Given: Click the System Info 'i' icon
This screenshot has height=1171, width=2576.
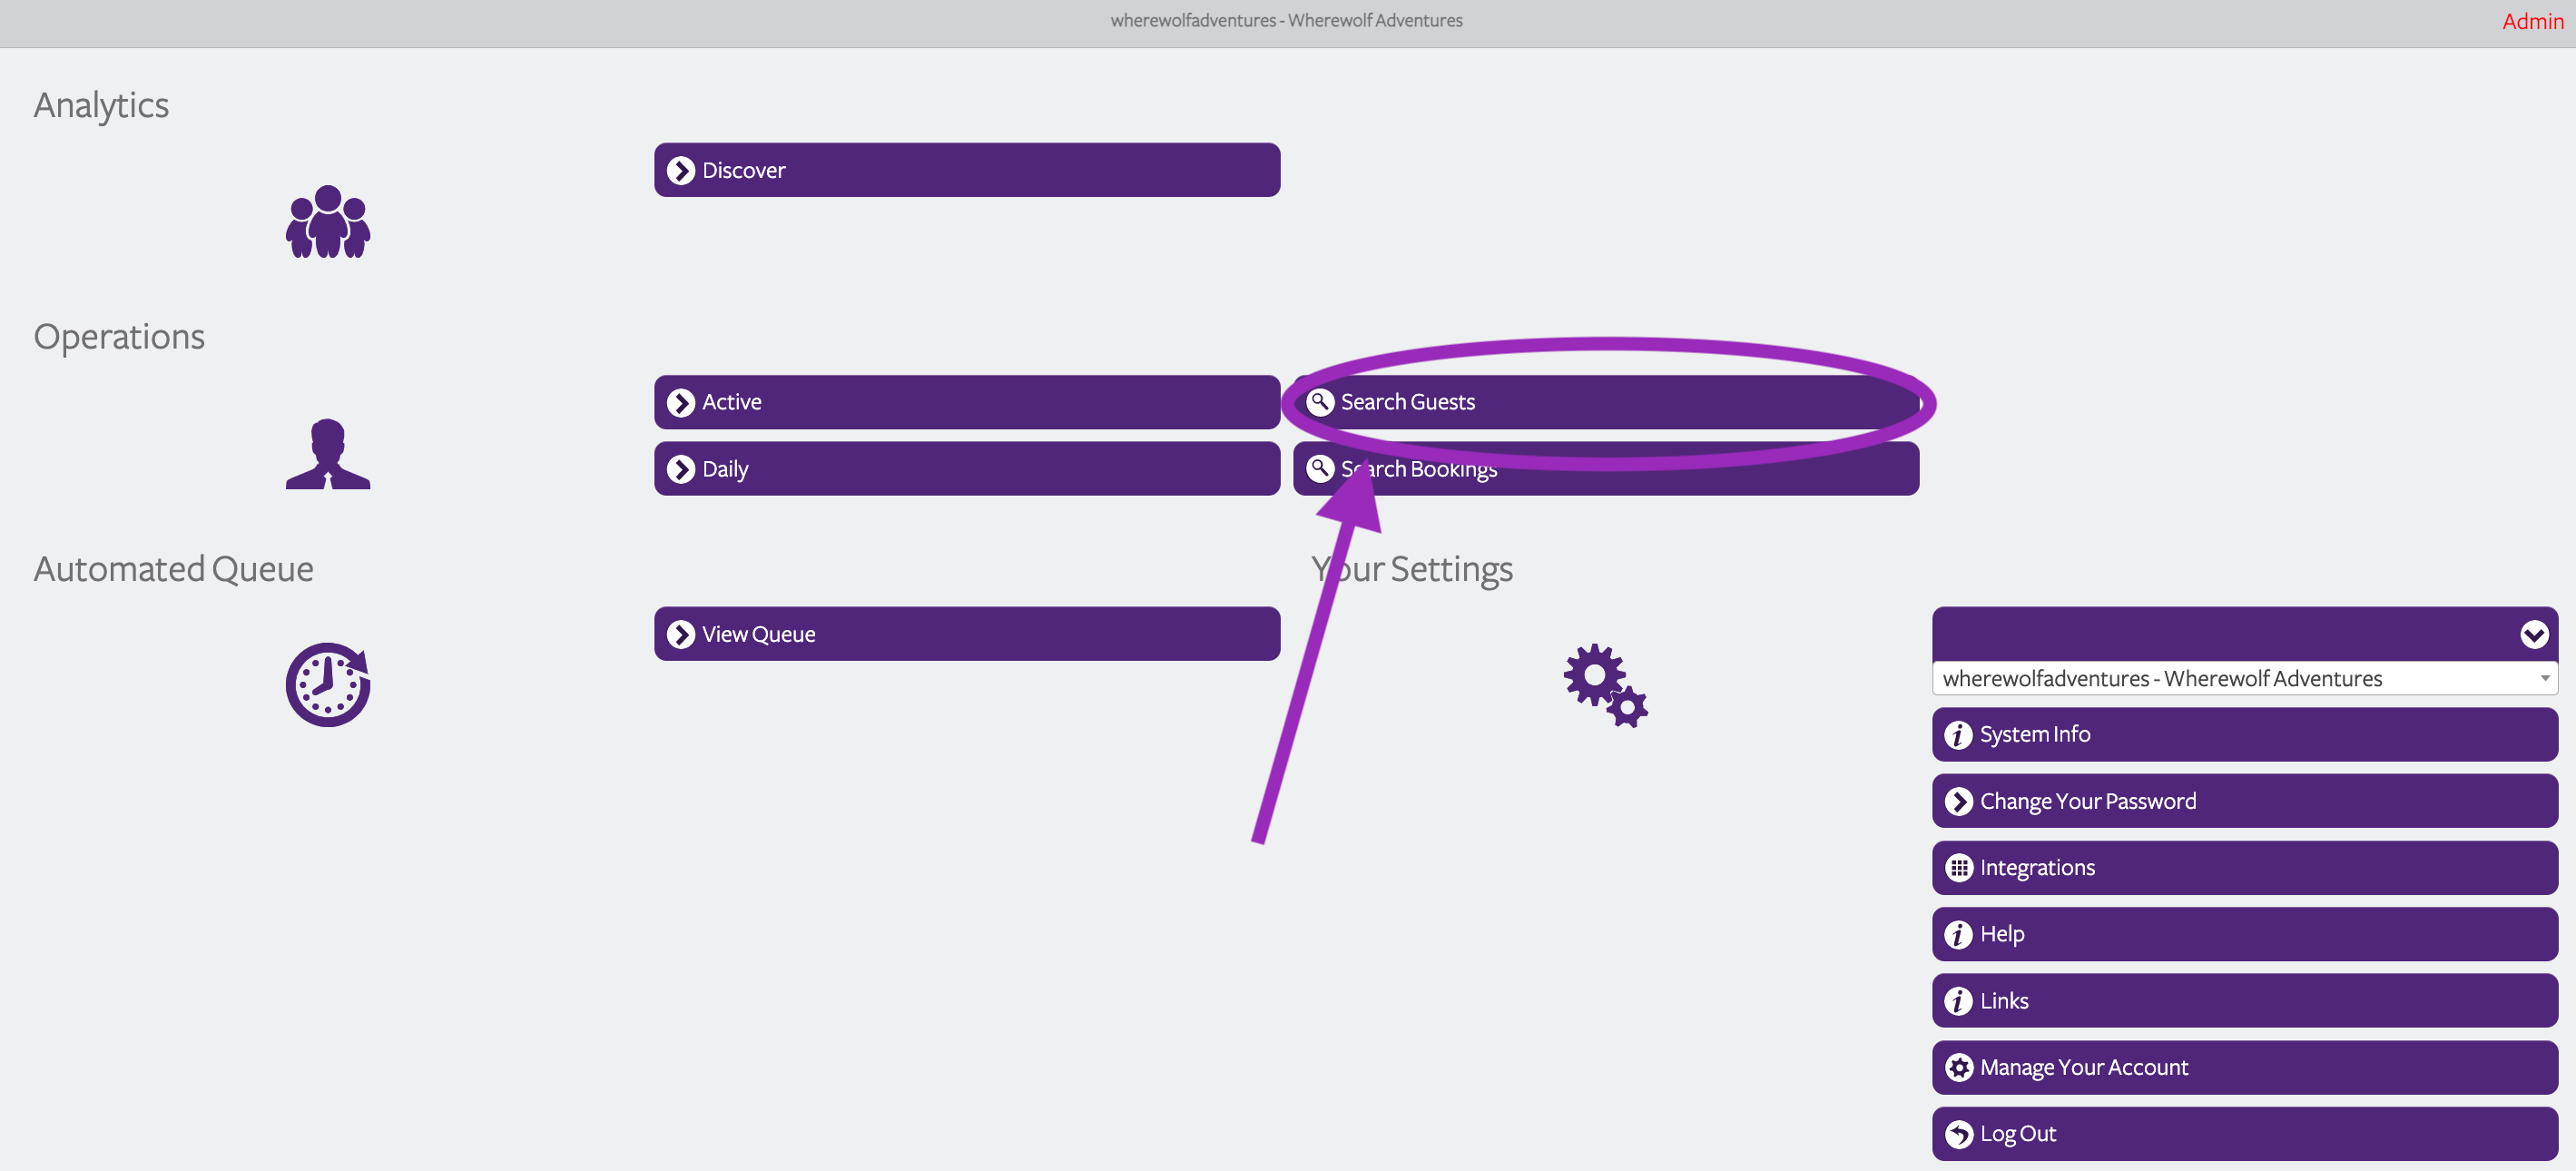Looking at the screenshot, I should [x=1959, y=736].
